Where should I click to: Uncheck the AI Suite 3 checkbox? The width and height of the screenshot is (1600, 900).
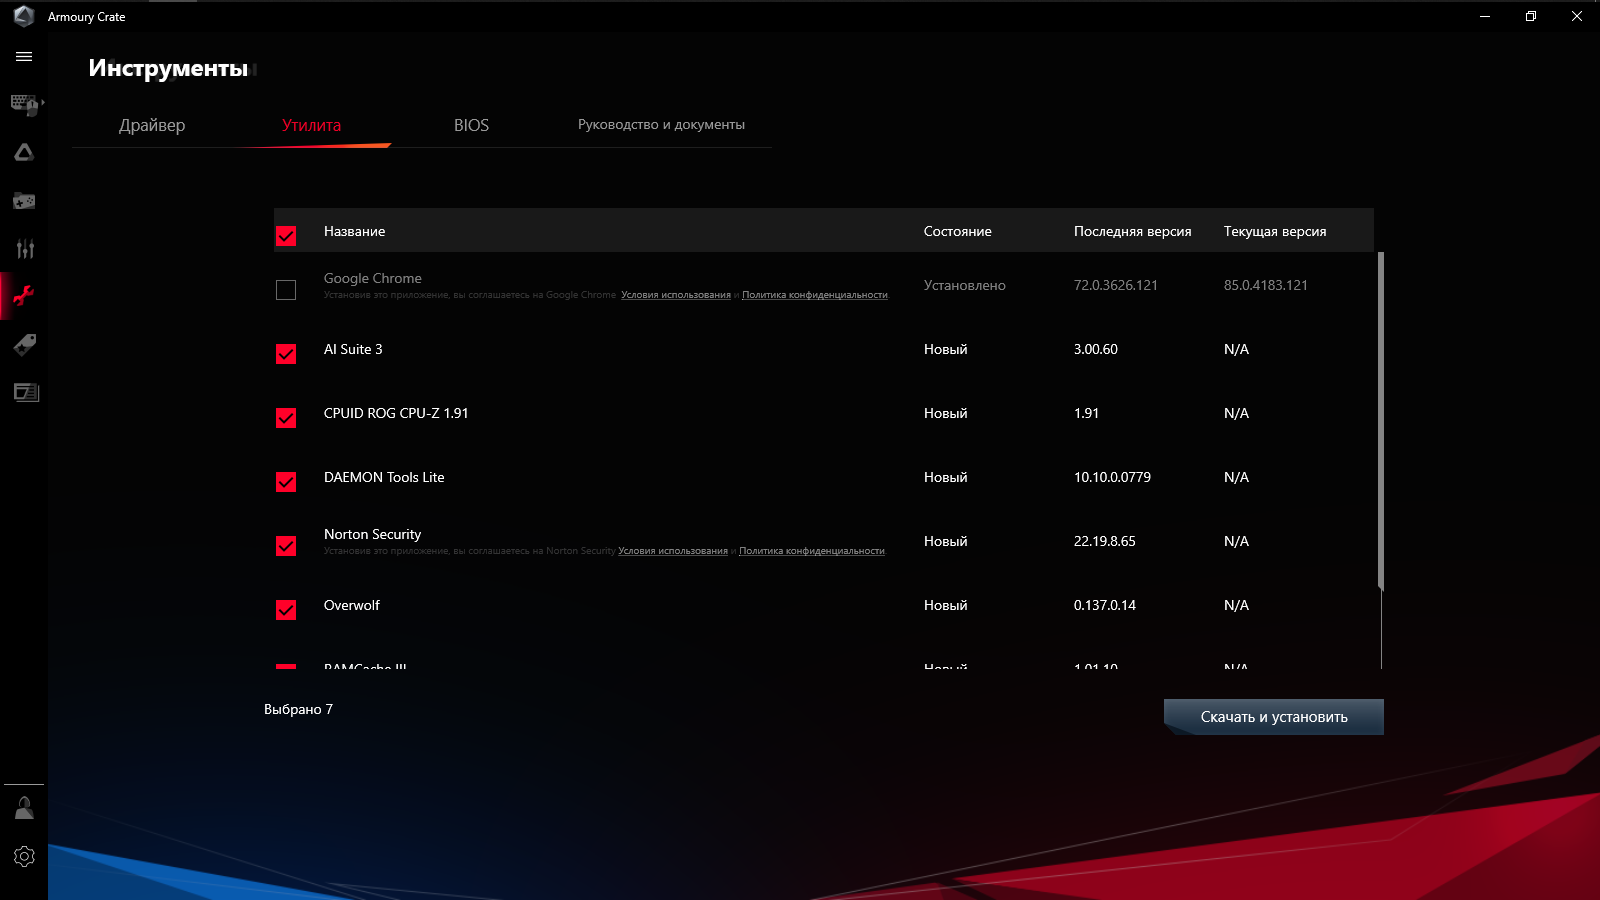point(286,353)
